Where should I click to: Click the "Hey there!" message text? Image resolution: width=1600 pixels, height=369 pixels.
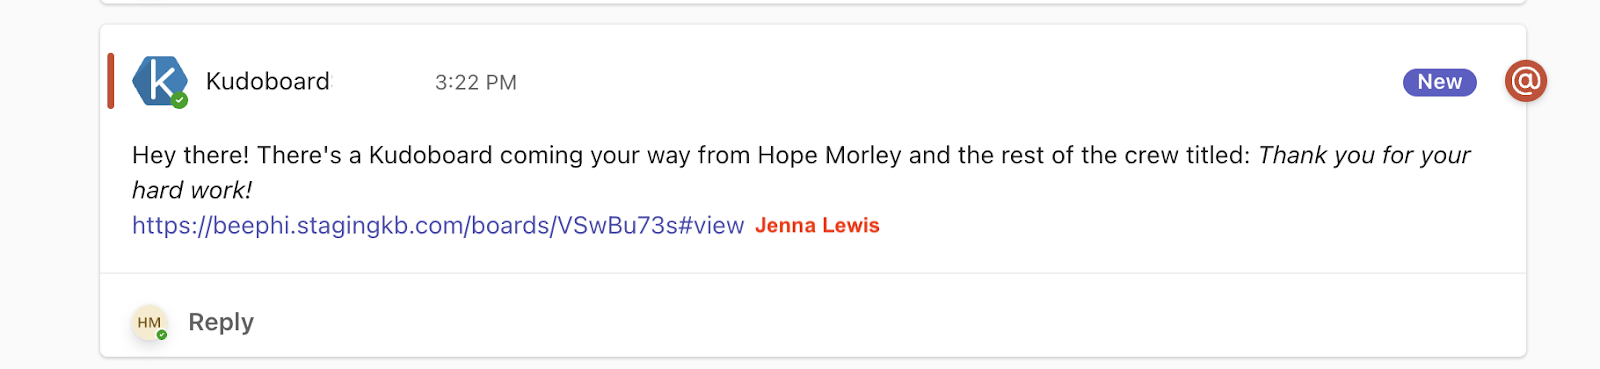[191, 155]
